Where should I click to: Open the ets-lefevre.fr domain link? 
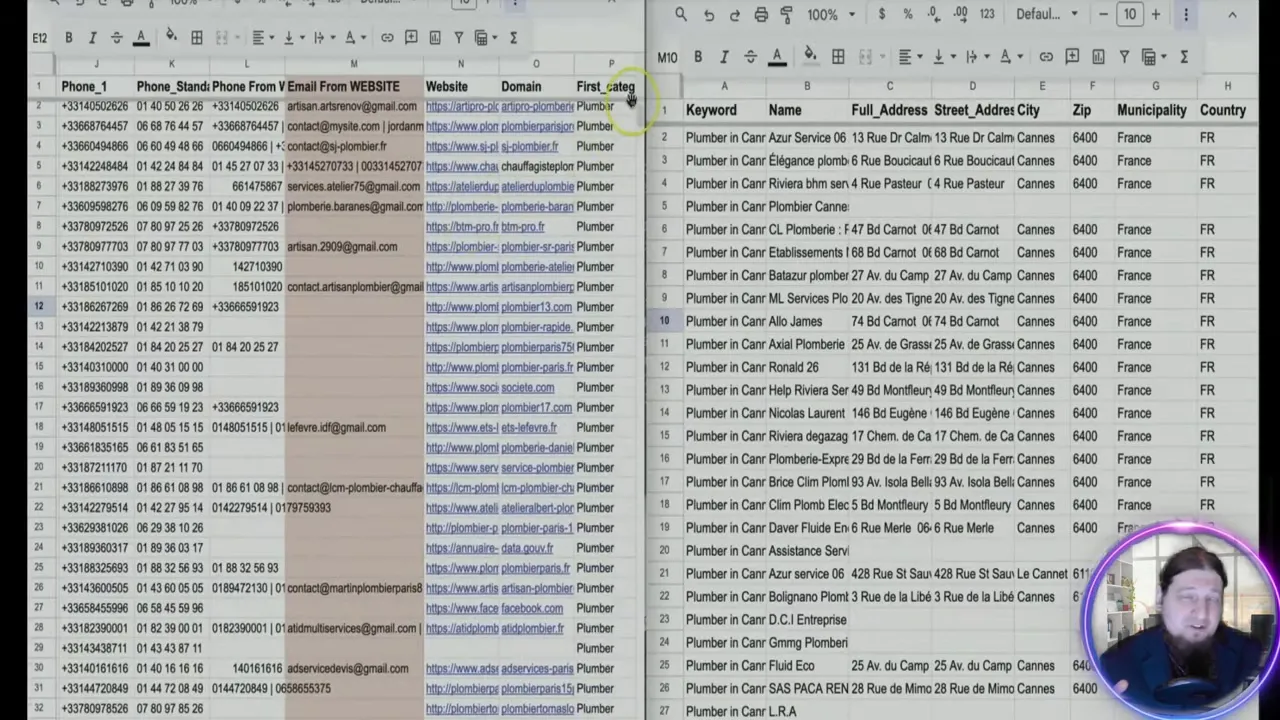(x=529, y=428)
